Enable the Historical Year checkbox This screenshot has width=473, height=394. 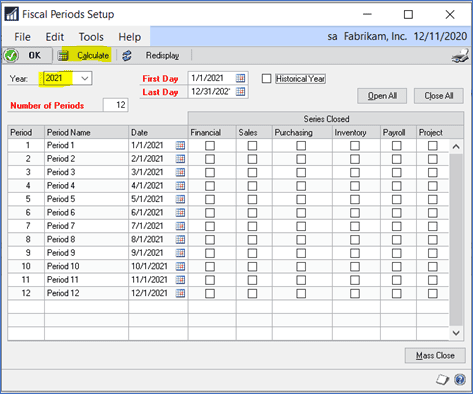coord(266,79)
